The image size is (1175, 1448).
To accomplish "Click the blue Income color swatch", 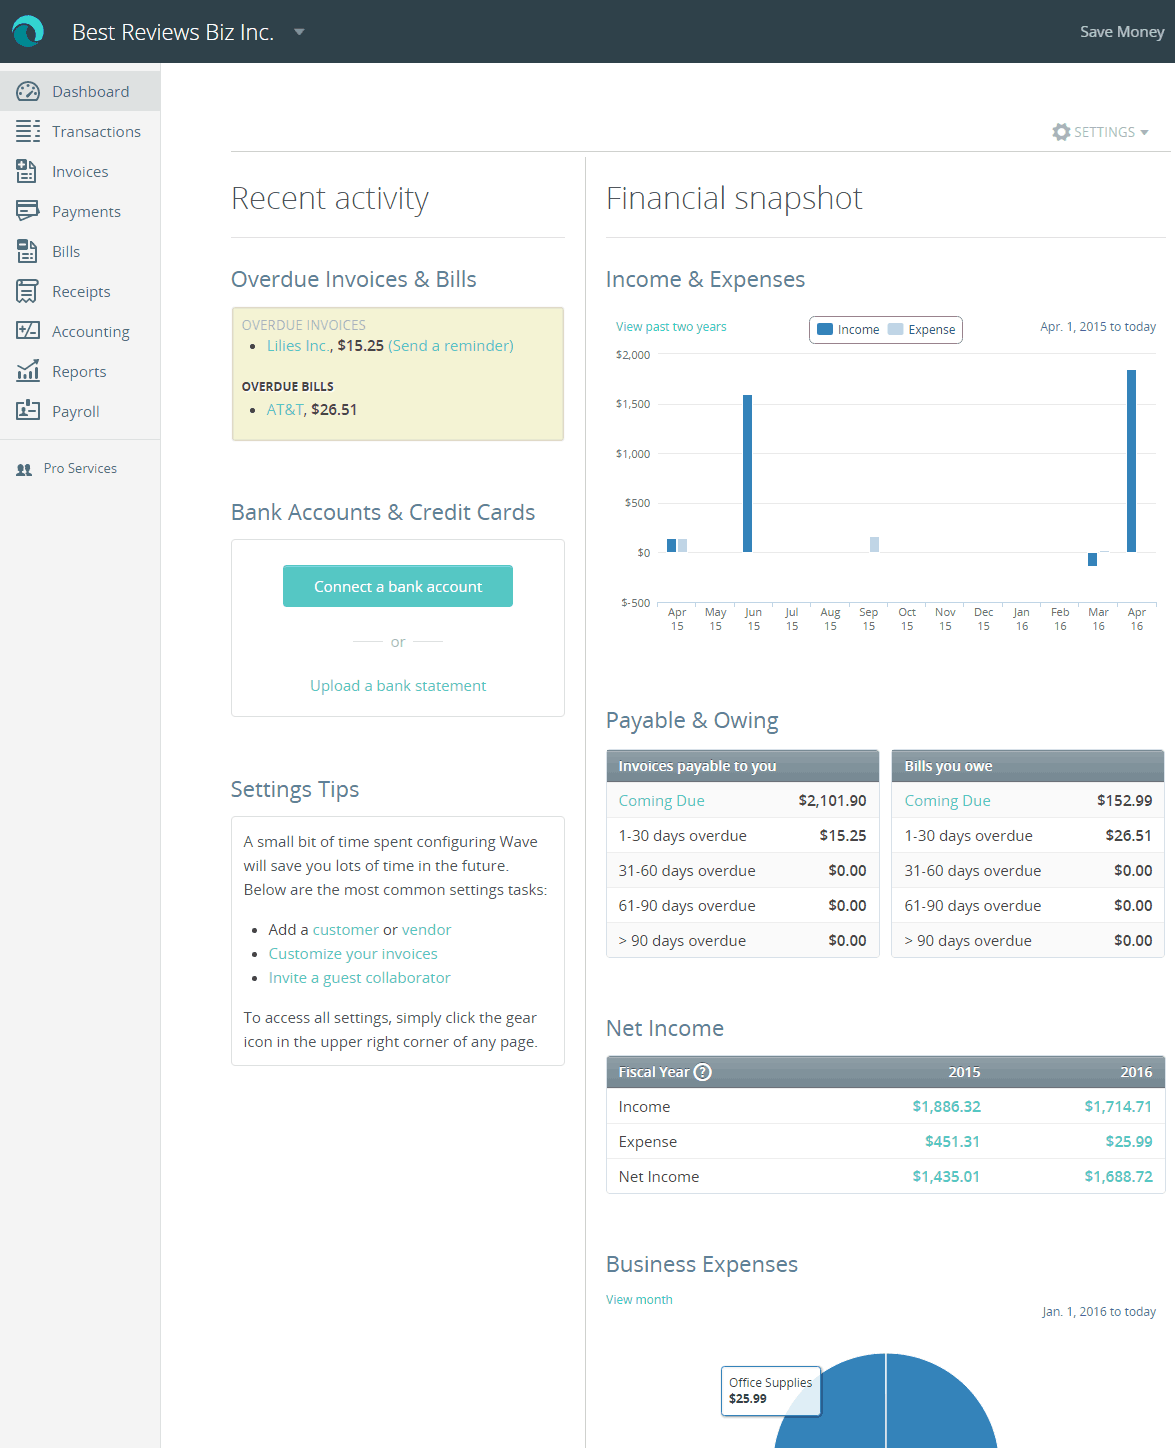I will click(826, 329).
